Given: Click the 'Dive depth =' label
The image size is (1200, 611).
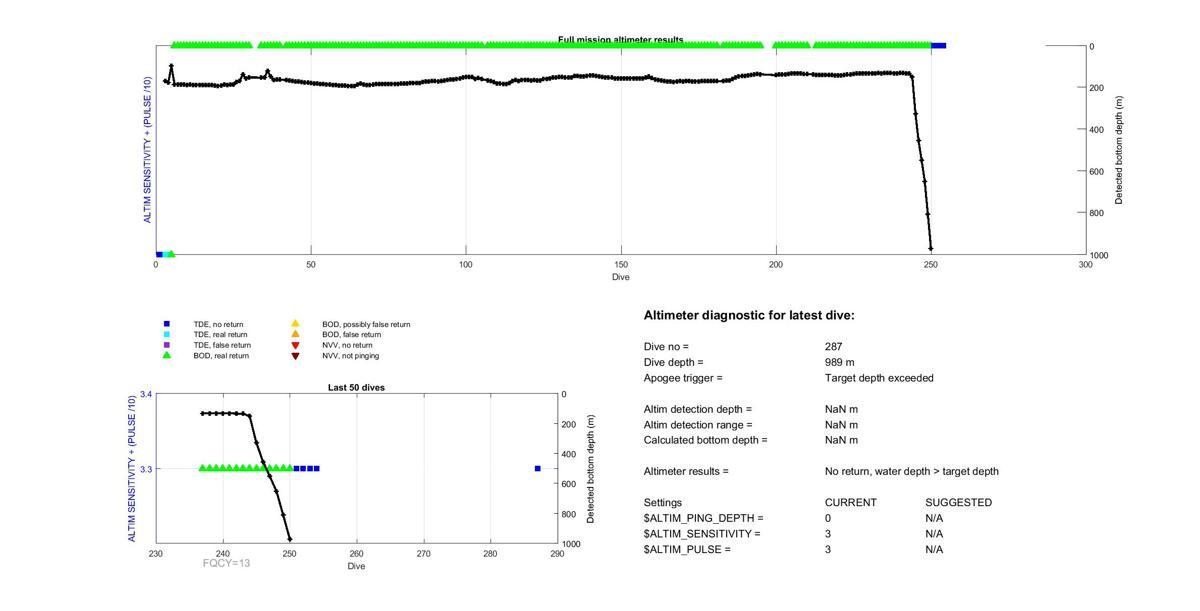Looking at the screenshot, I should pyautogui.click(x=673, y=362).
